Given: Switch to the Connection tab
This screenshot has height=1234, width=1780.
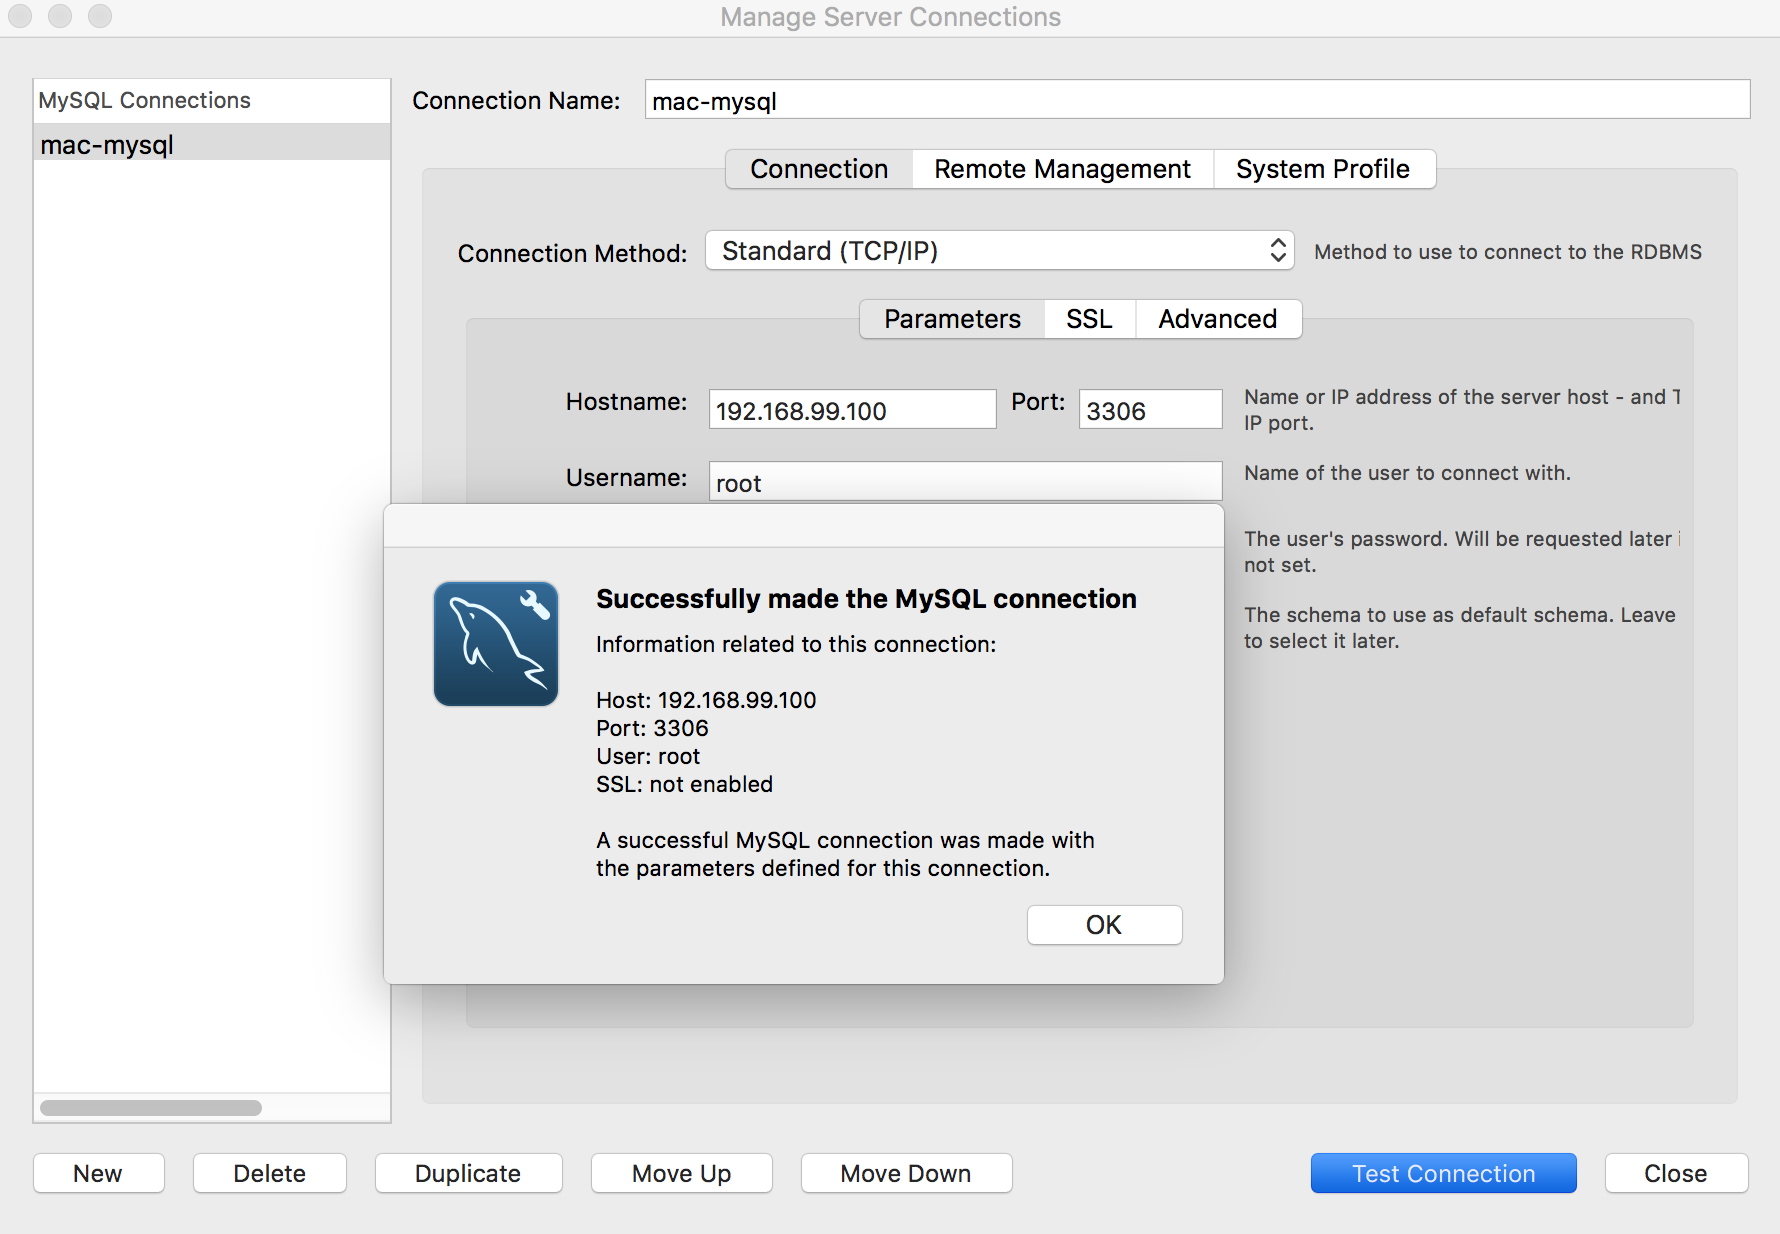Looking at the screenshot, I should tap(819, 169).
